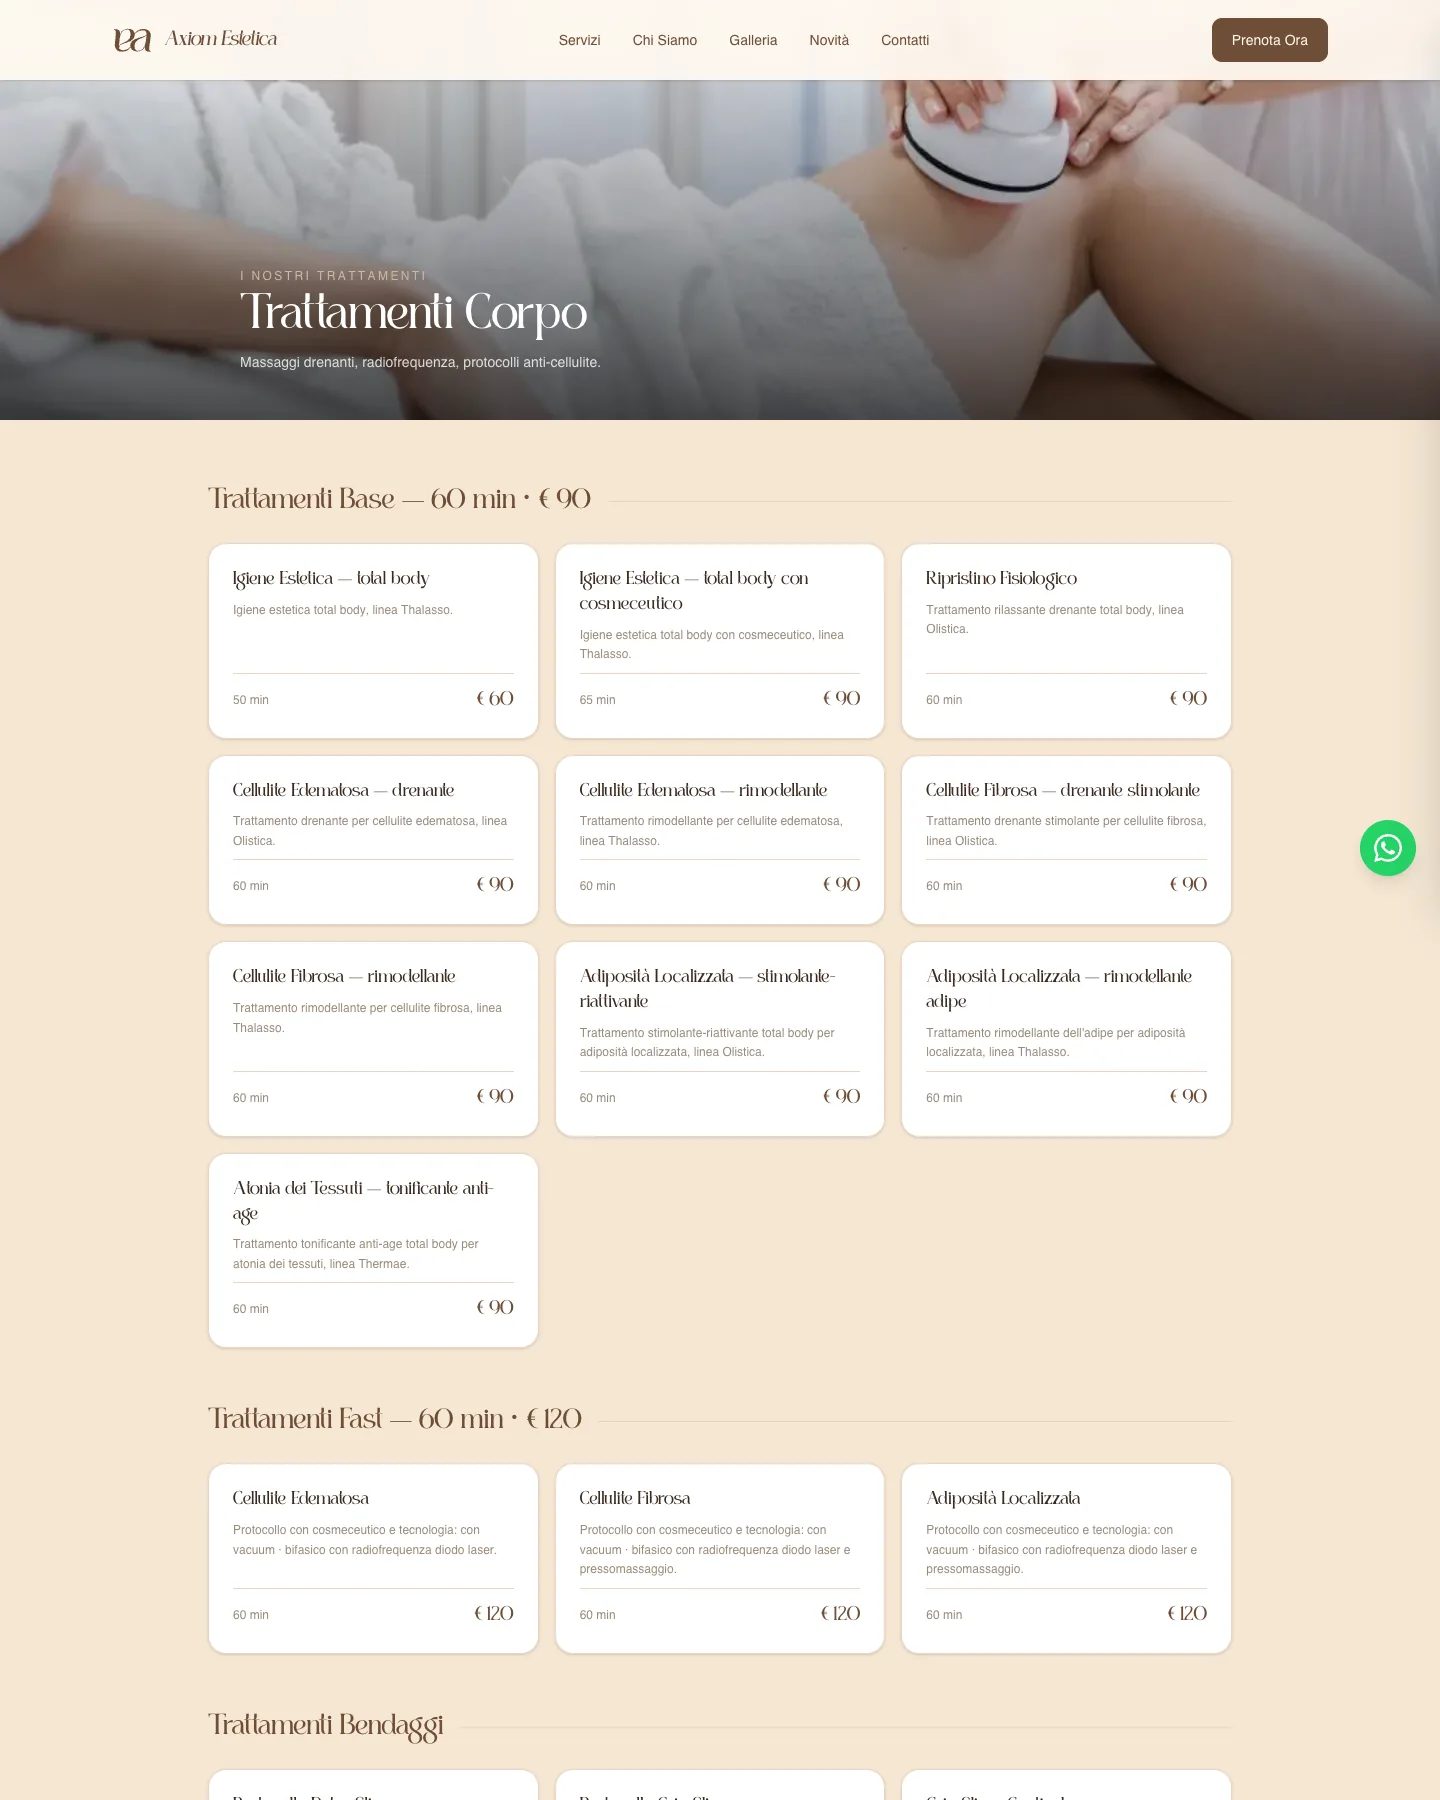Click the 'I NOSTRI TRATTAMENTI' hero label

tap(333, 276)
